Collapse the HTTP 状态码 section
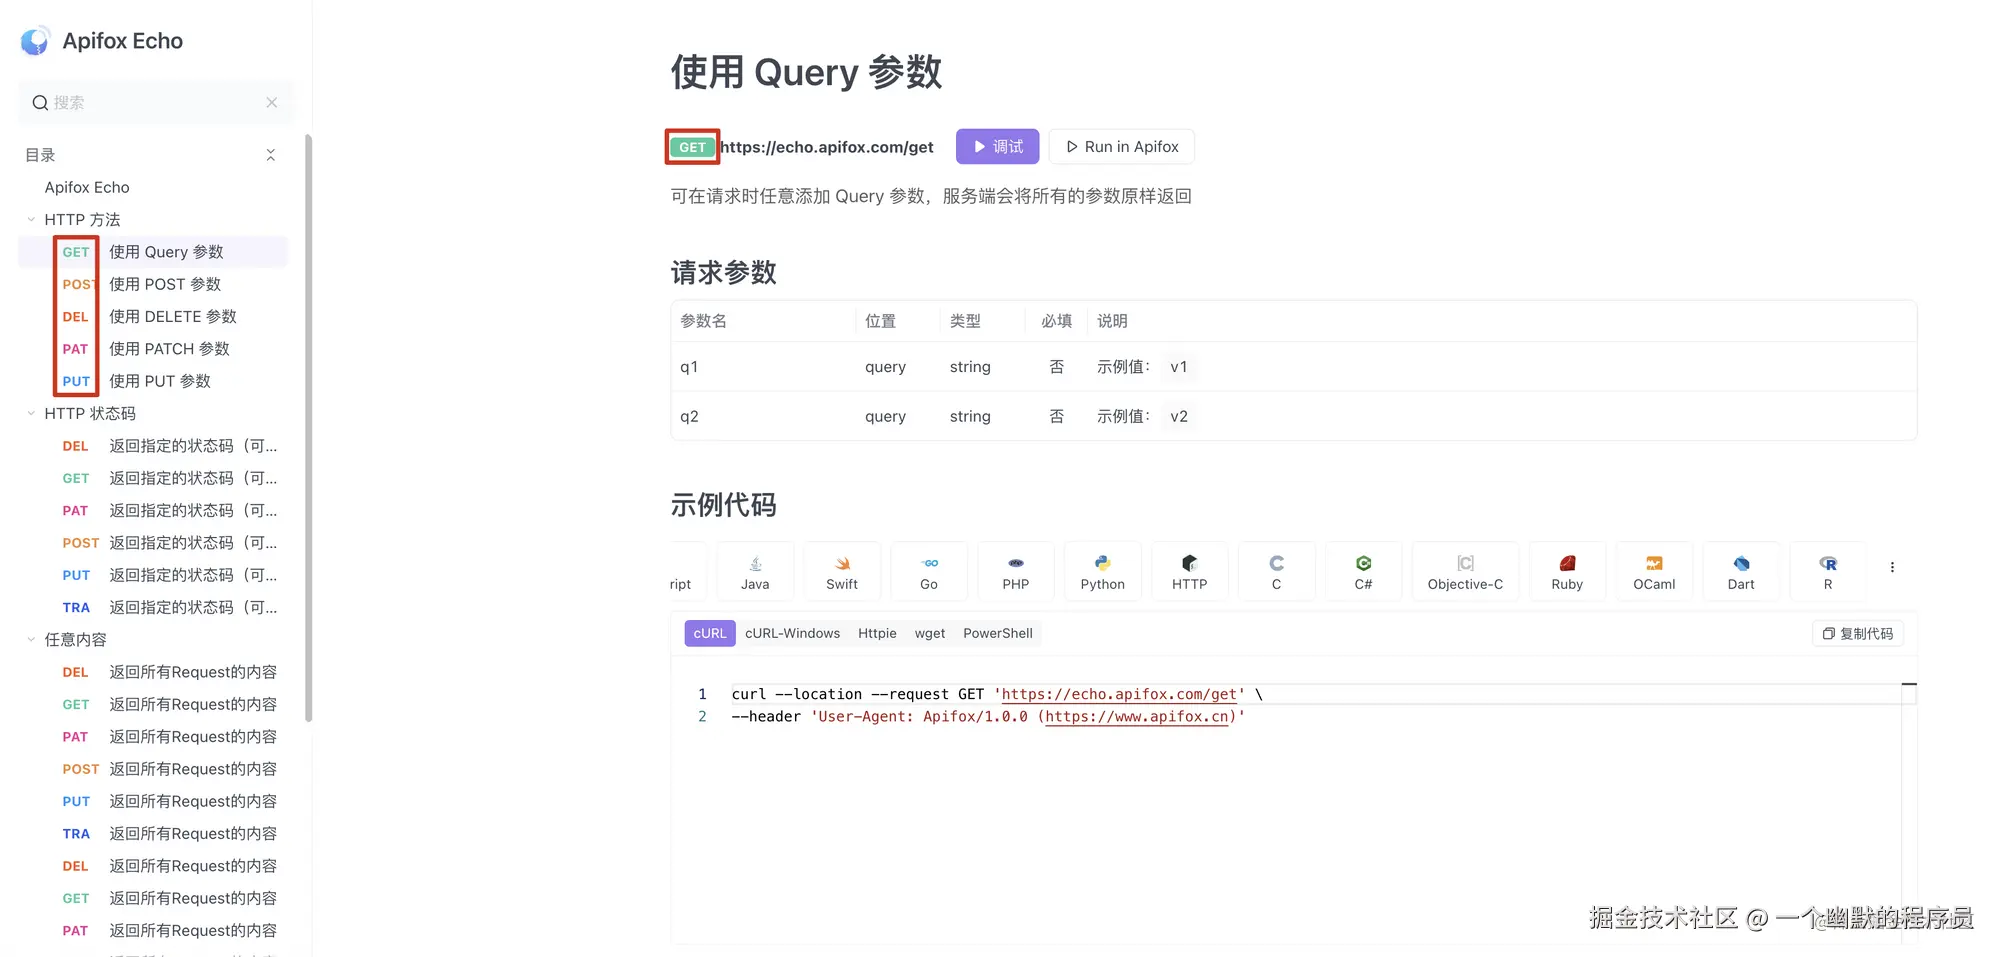 click(30, 413)
